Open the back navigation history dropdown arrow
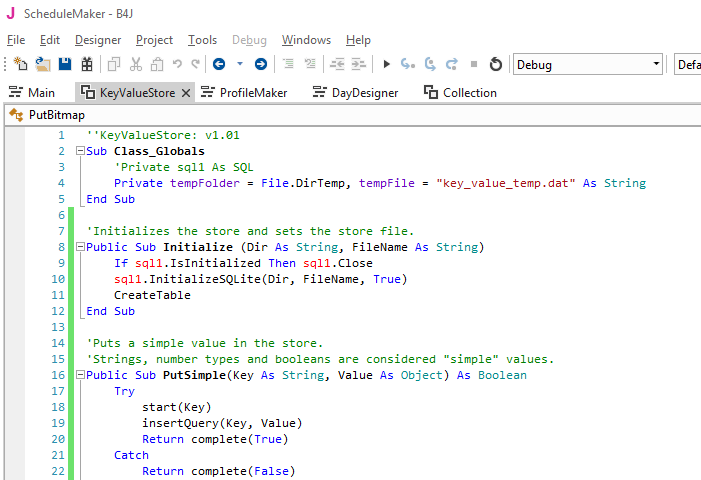 [239, 64]
